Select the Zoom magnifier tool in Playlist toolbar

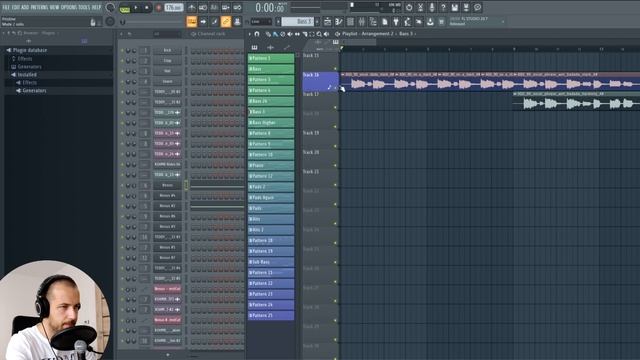pos(319,34)
